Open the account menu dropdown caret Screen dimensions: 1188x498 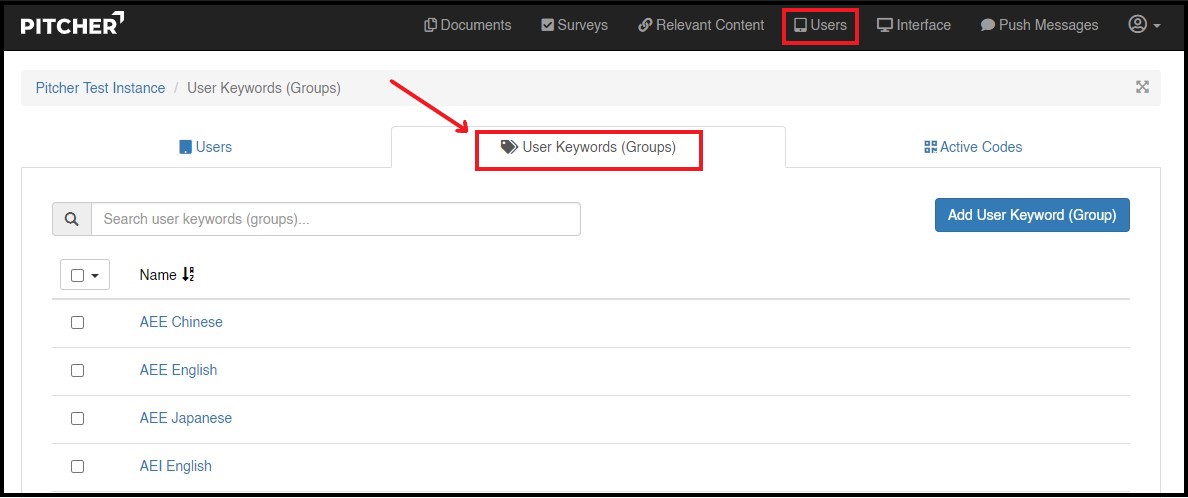tap(1157, 26)
